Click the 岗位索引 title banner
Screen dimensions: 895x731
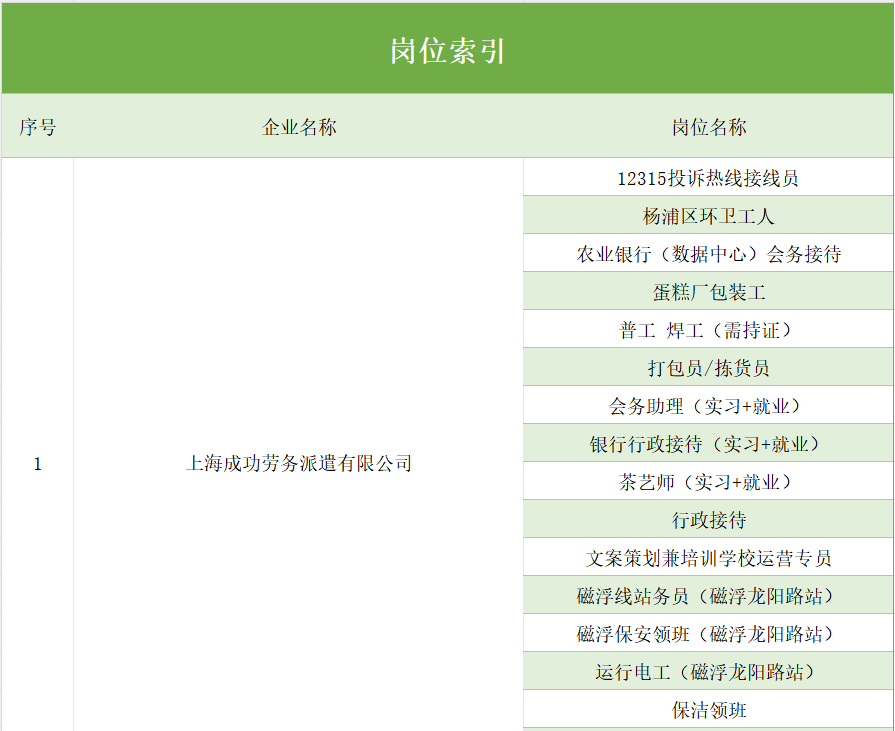(447, 51)
